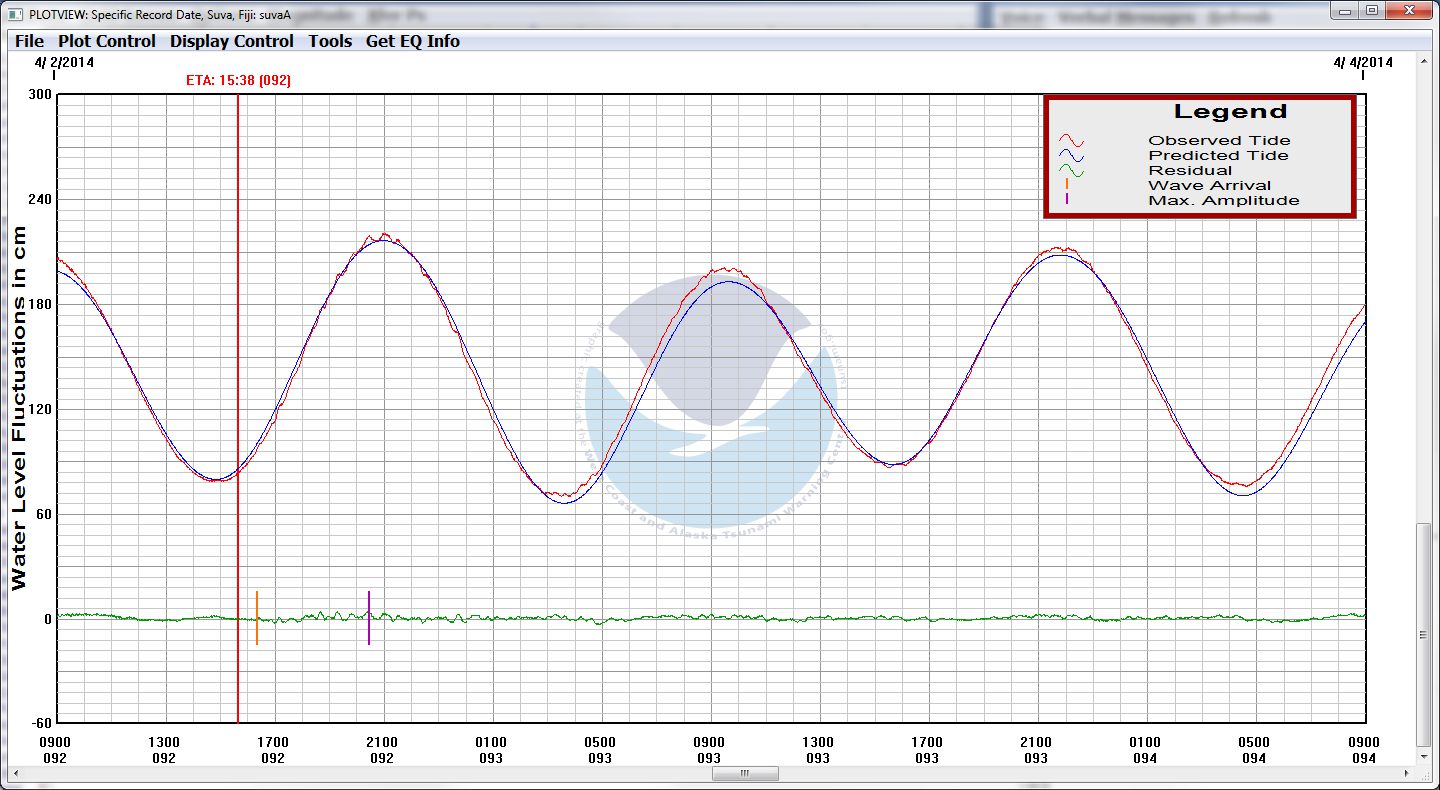
Task: Click the horizontal scrollbar right arrow
Action: tap(1408, 773)
